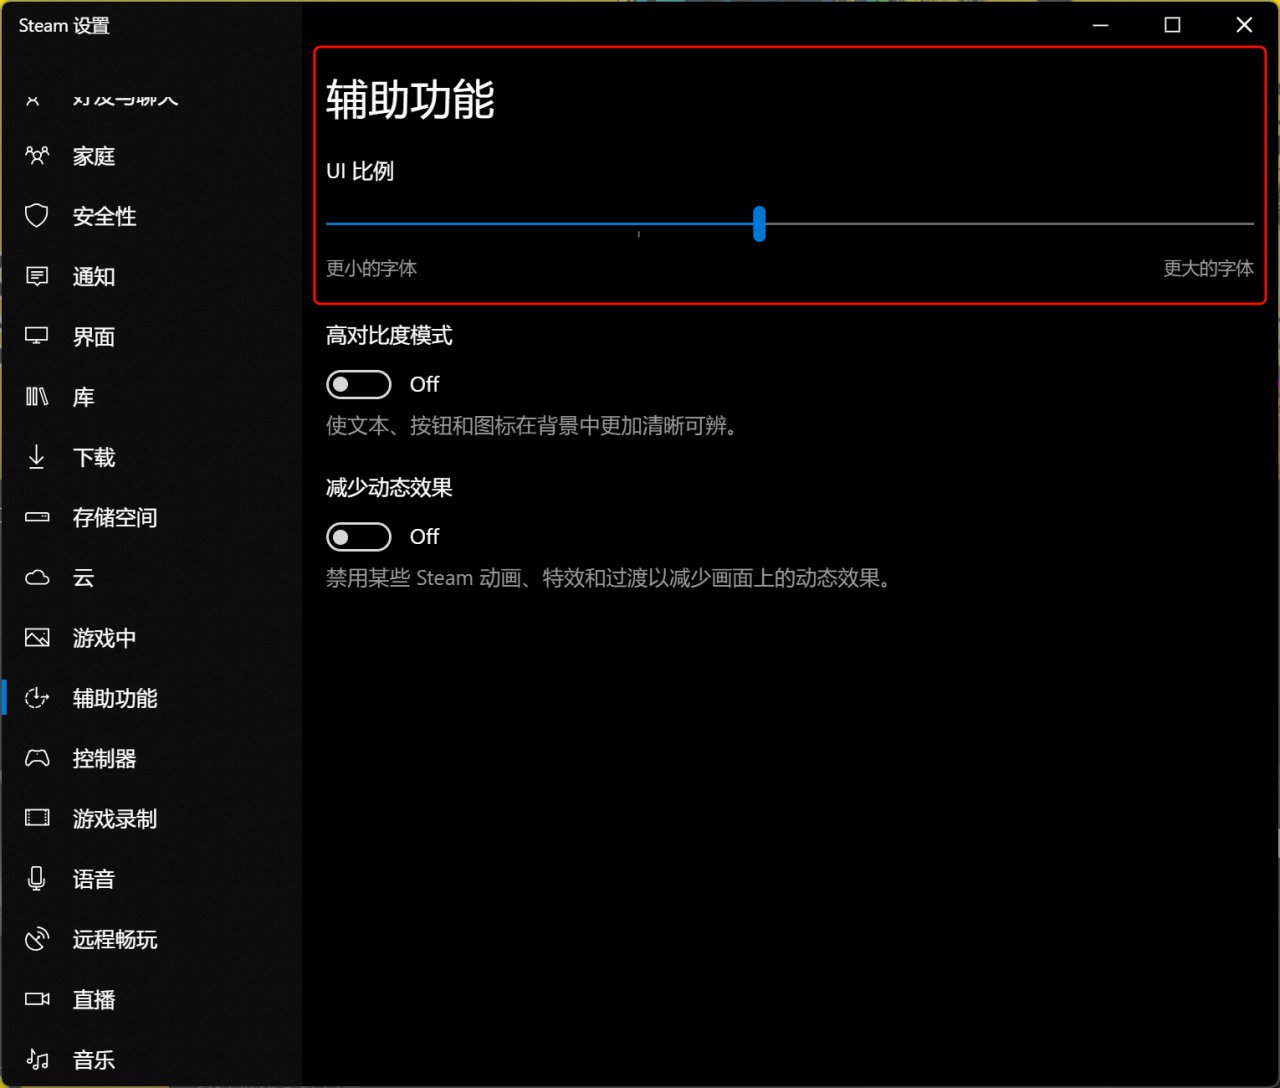
Task: Click the Broadcast camera icon
Action: [x=37, y=999]
